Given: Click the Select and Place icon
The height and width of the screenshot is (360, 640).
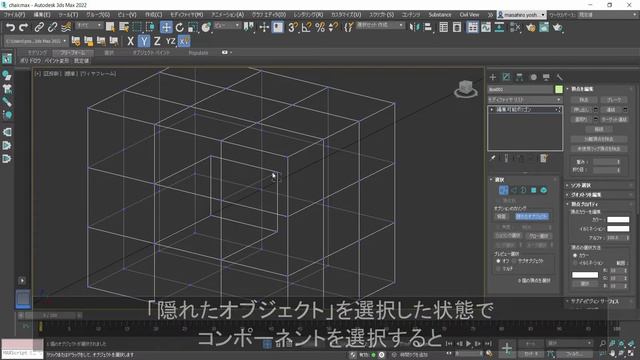Looking at the screenshot, I should 206,27.
